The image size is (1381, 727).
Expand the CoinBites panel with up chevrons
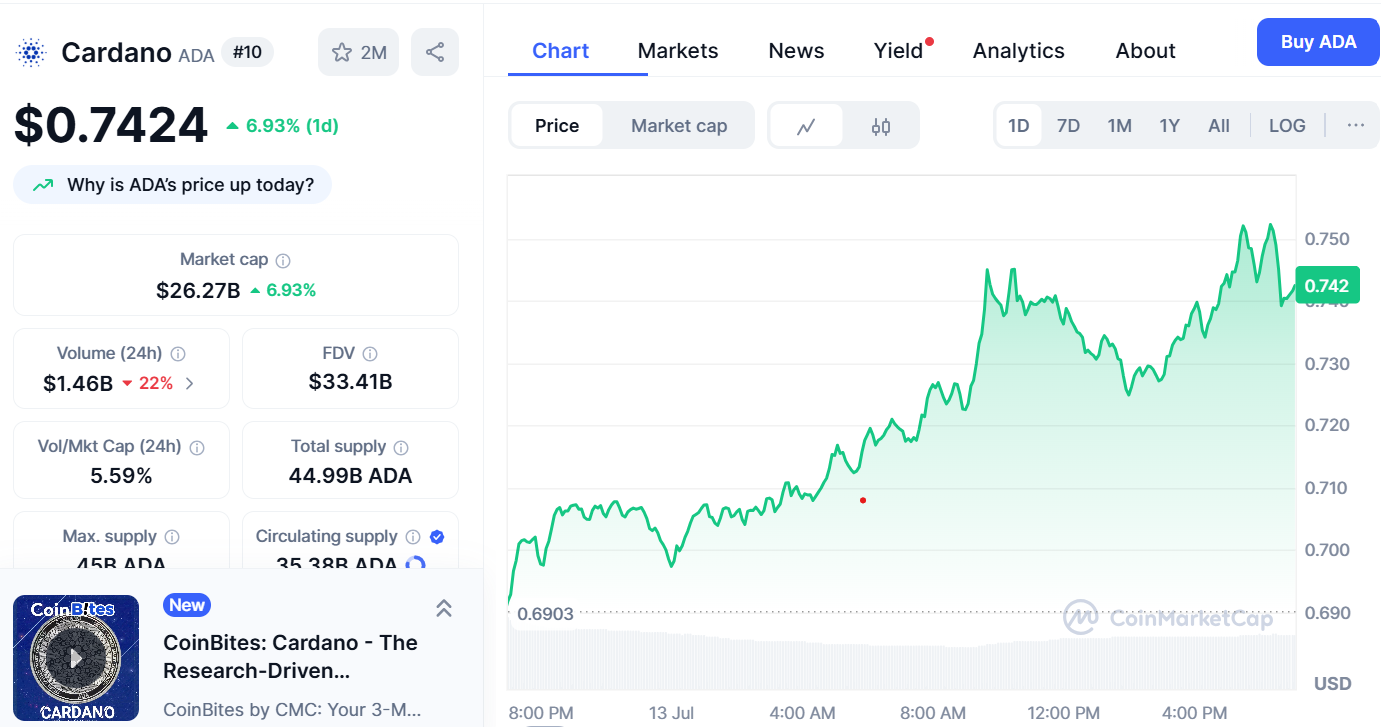444,607
